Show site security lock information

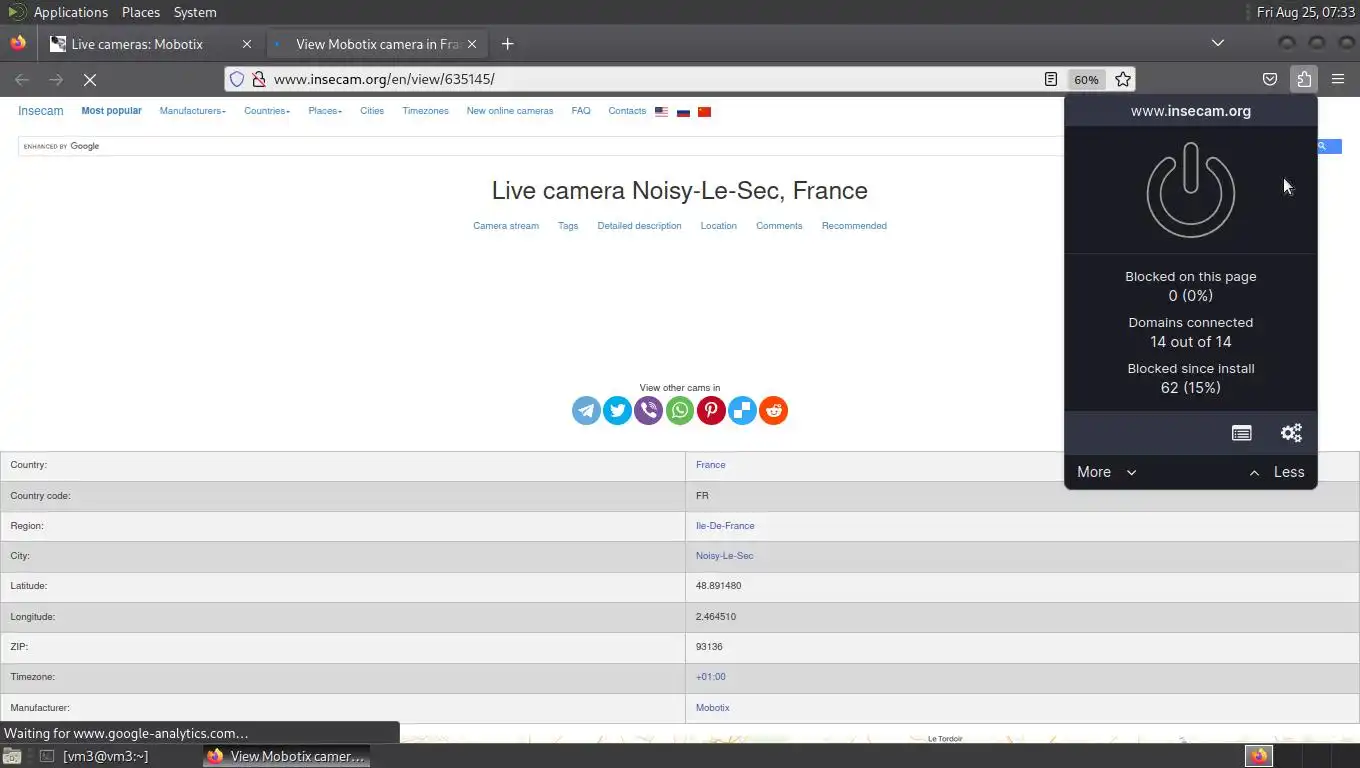click(258, 79)
